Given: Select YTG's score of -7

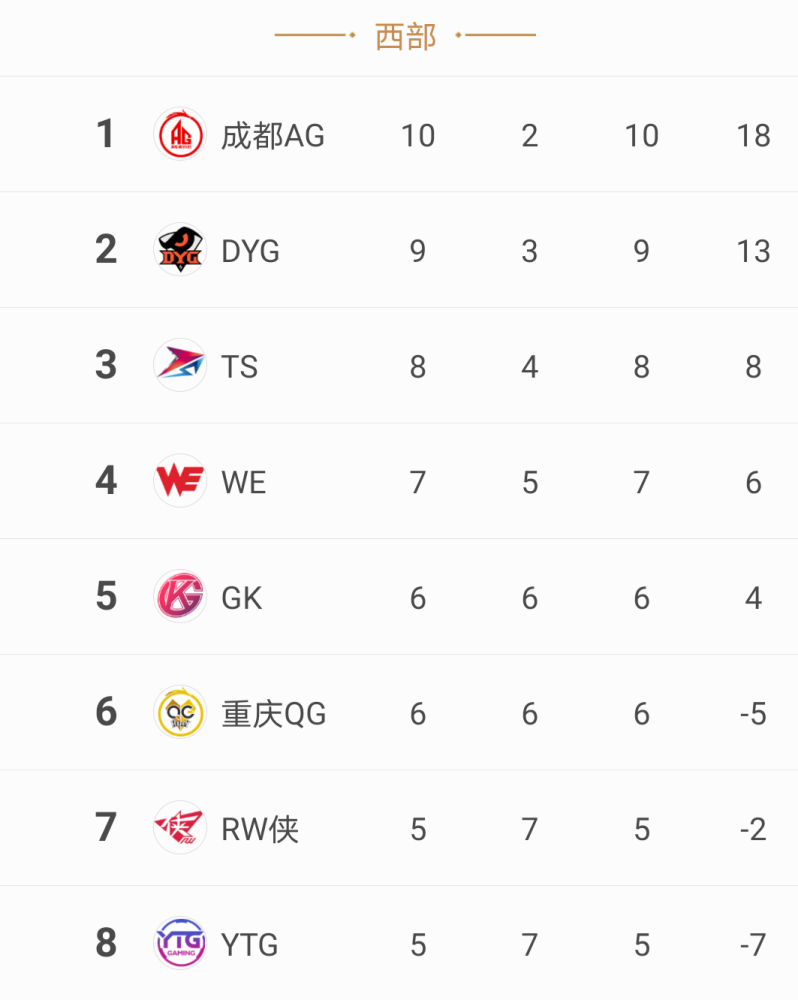Looking at the screenshot, I should [x=753, y=945].
